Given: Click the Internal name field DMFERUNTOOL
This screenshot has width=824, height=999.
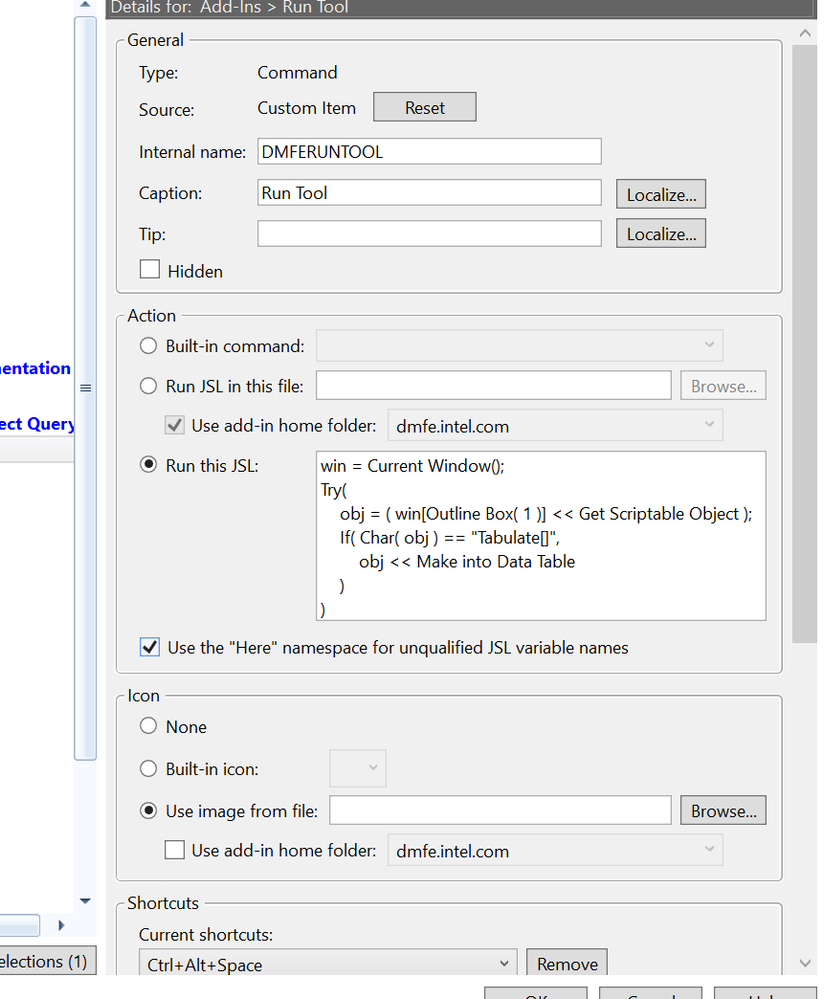Looking at the screenshot, I should click(429, 152).
